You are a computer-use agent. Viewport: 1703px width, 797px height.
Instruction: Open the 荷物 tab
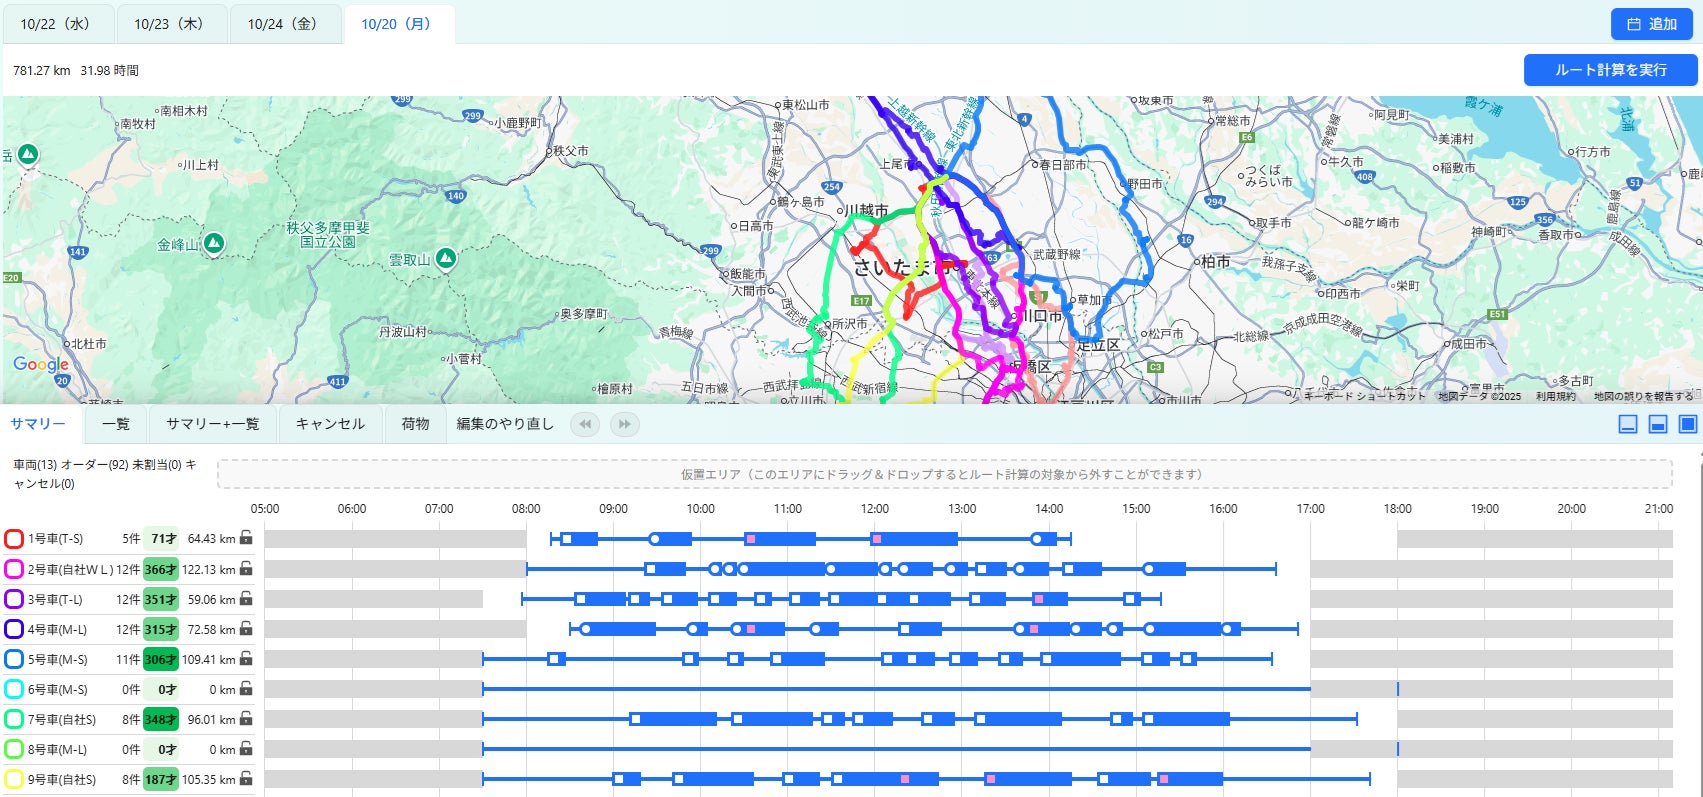(x=415, y=424)
